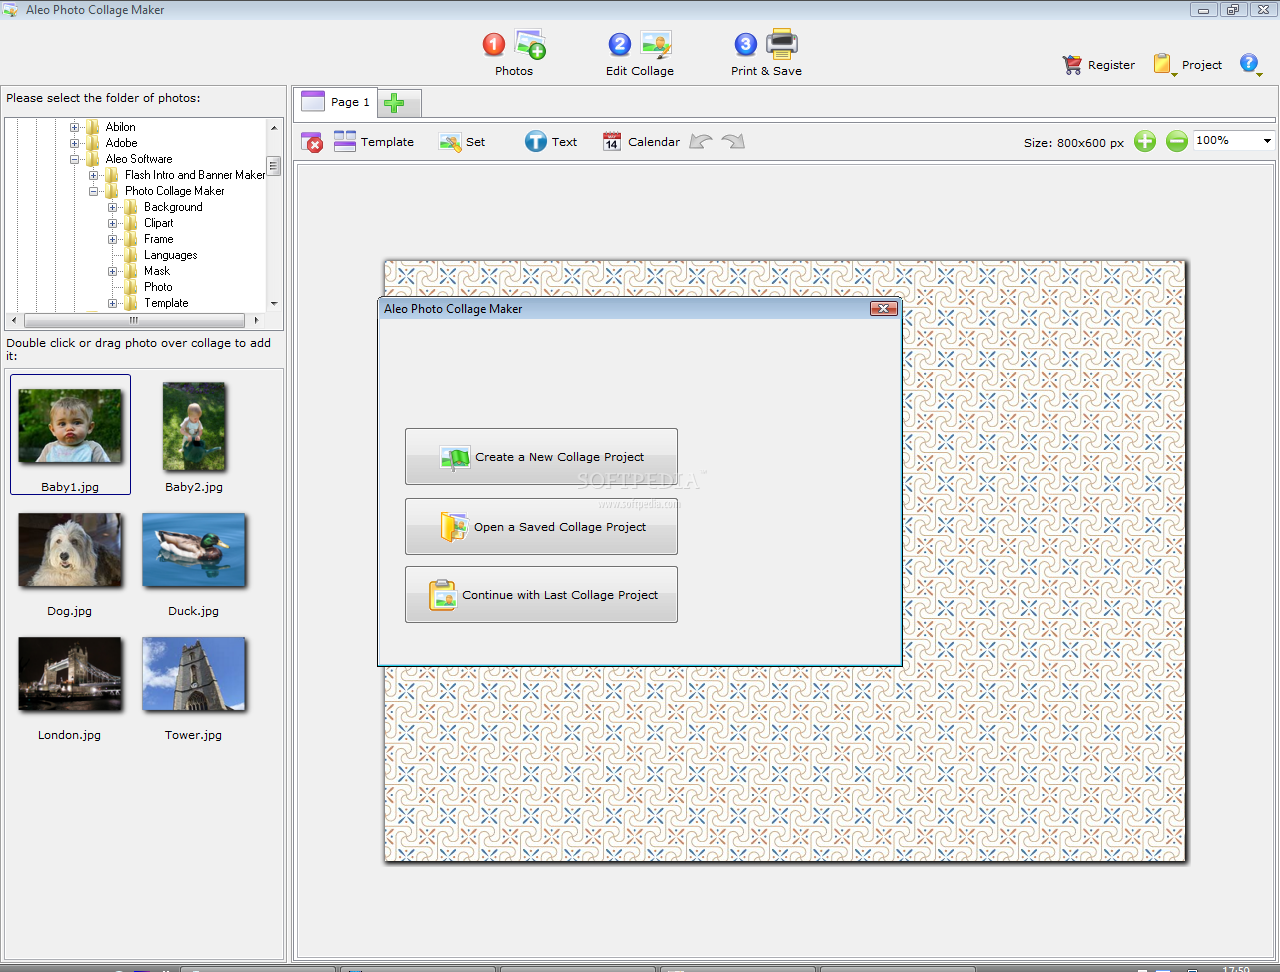Collapse the Photo Collage Maker node
This screenshot has height=972, width=1280.
pos(94,191)
